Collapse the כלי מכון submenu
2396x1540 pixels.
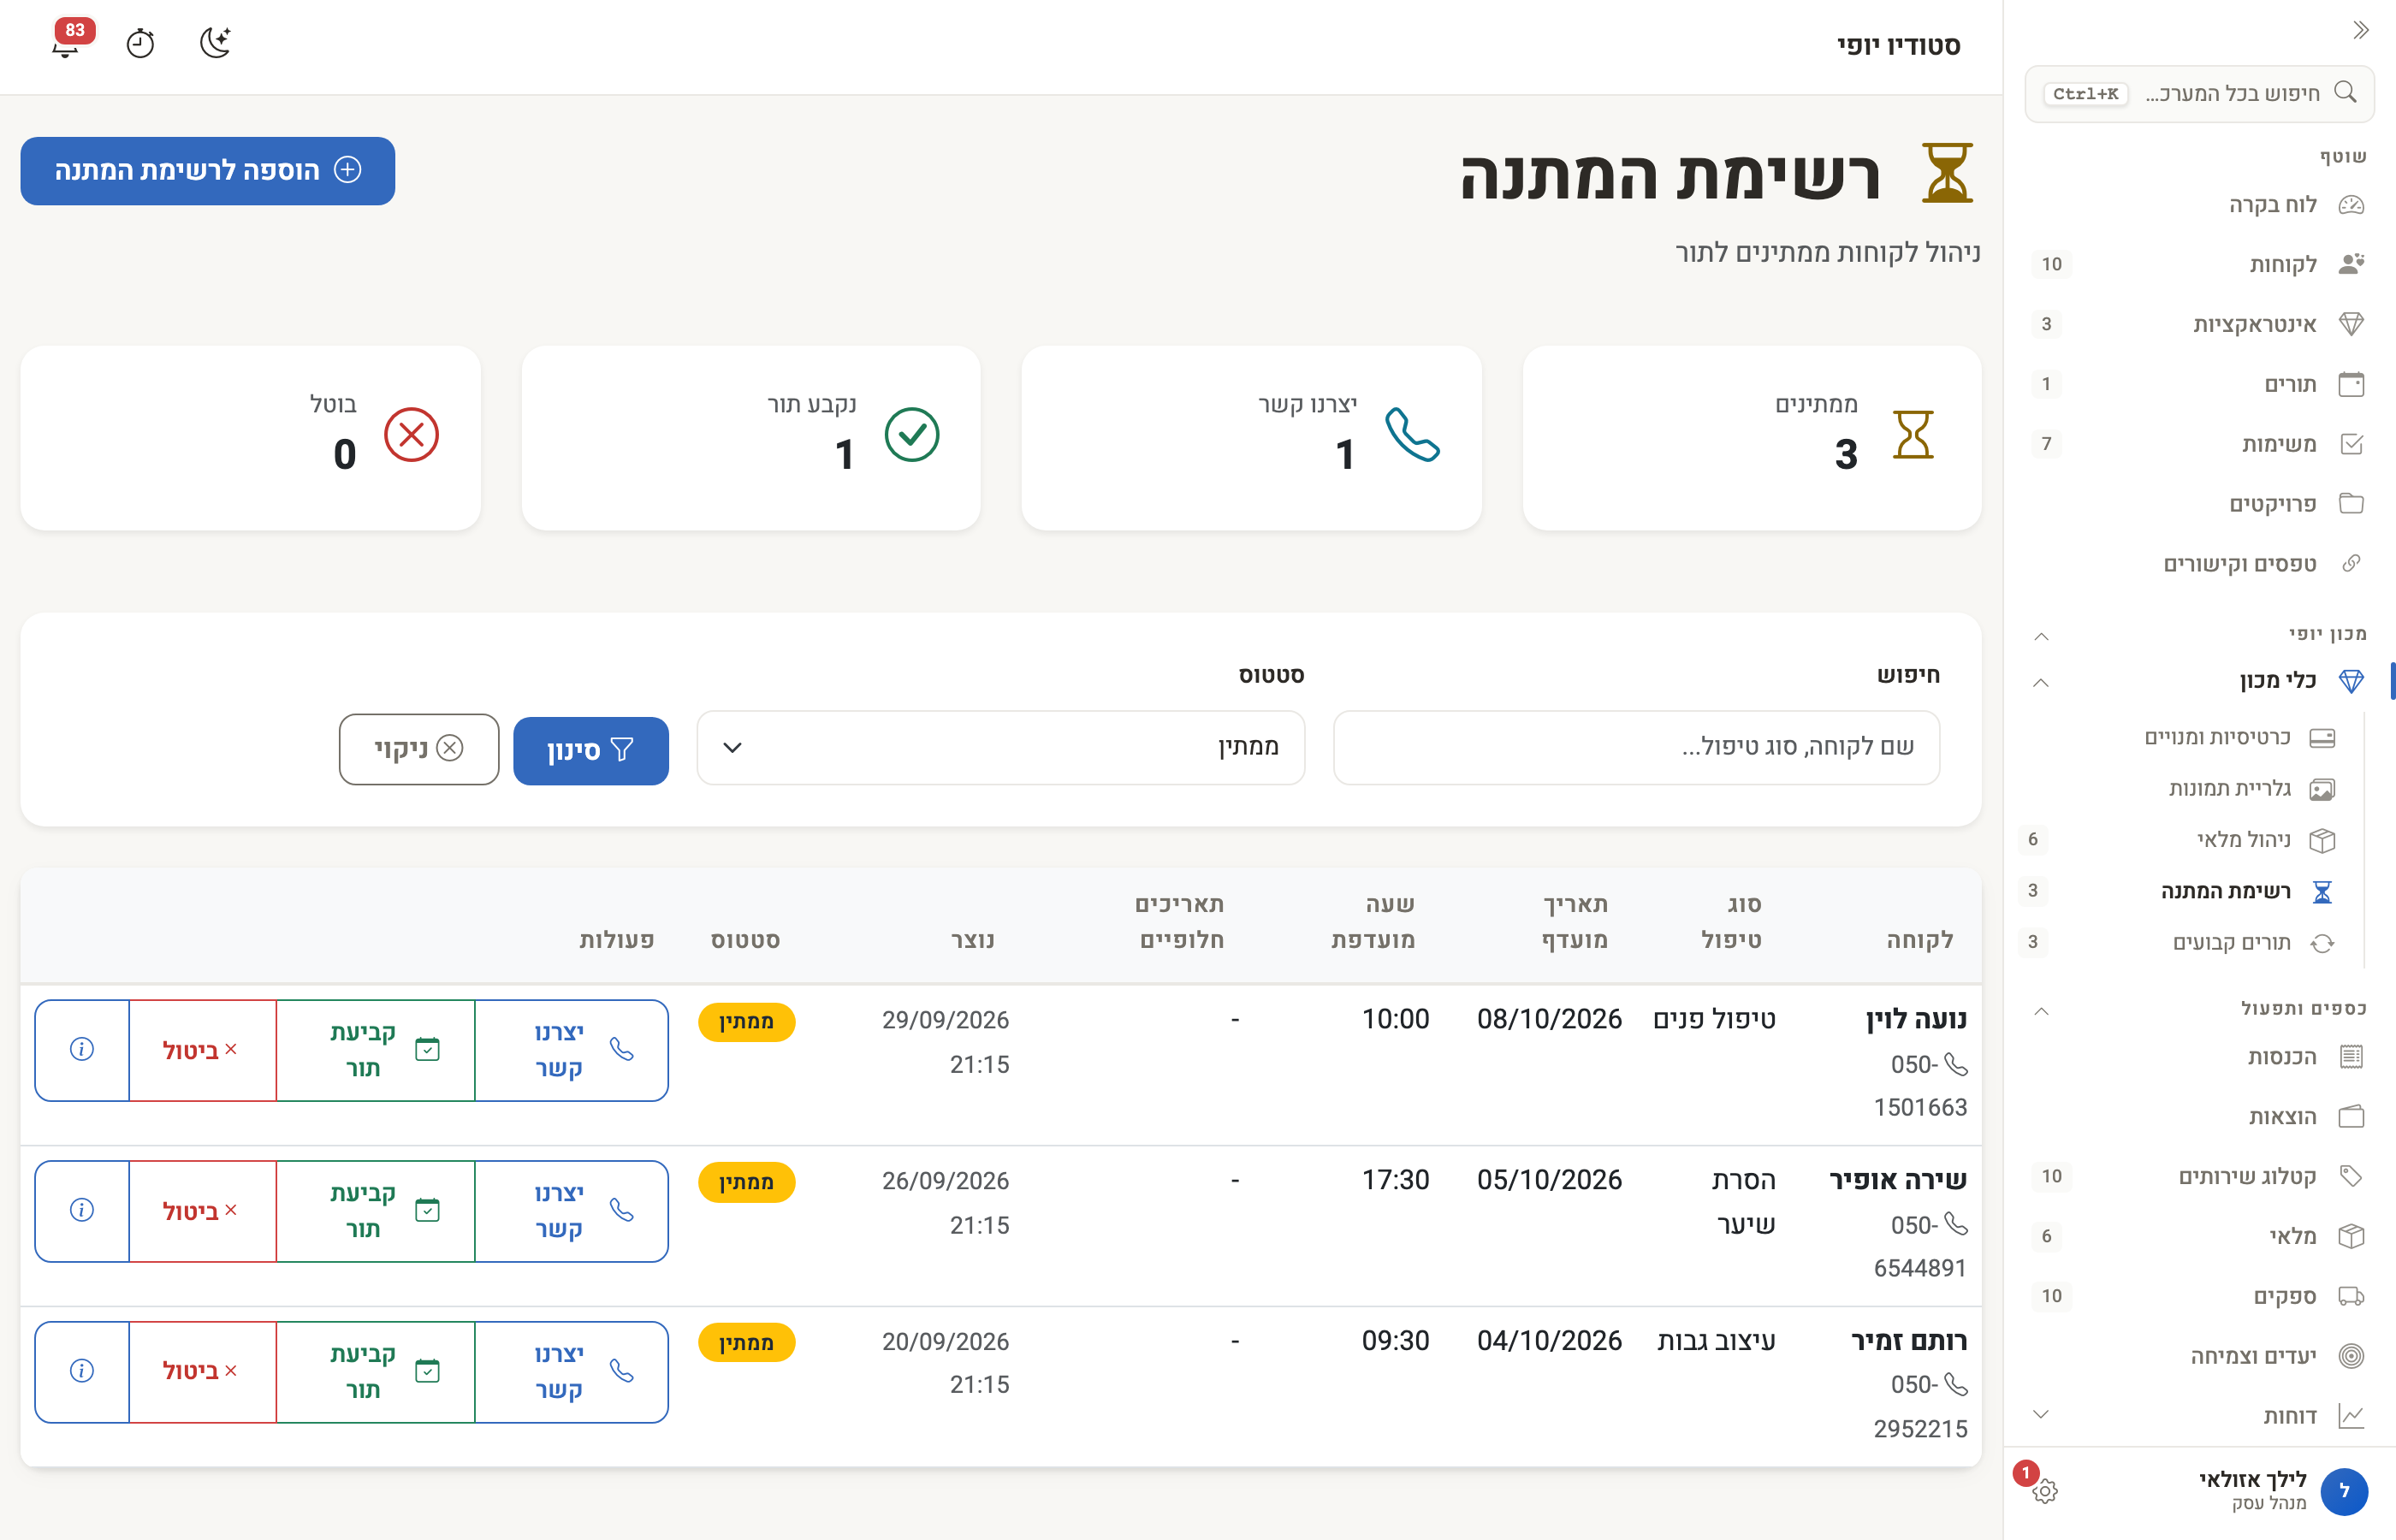click(x=2041, y=683)
